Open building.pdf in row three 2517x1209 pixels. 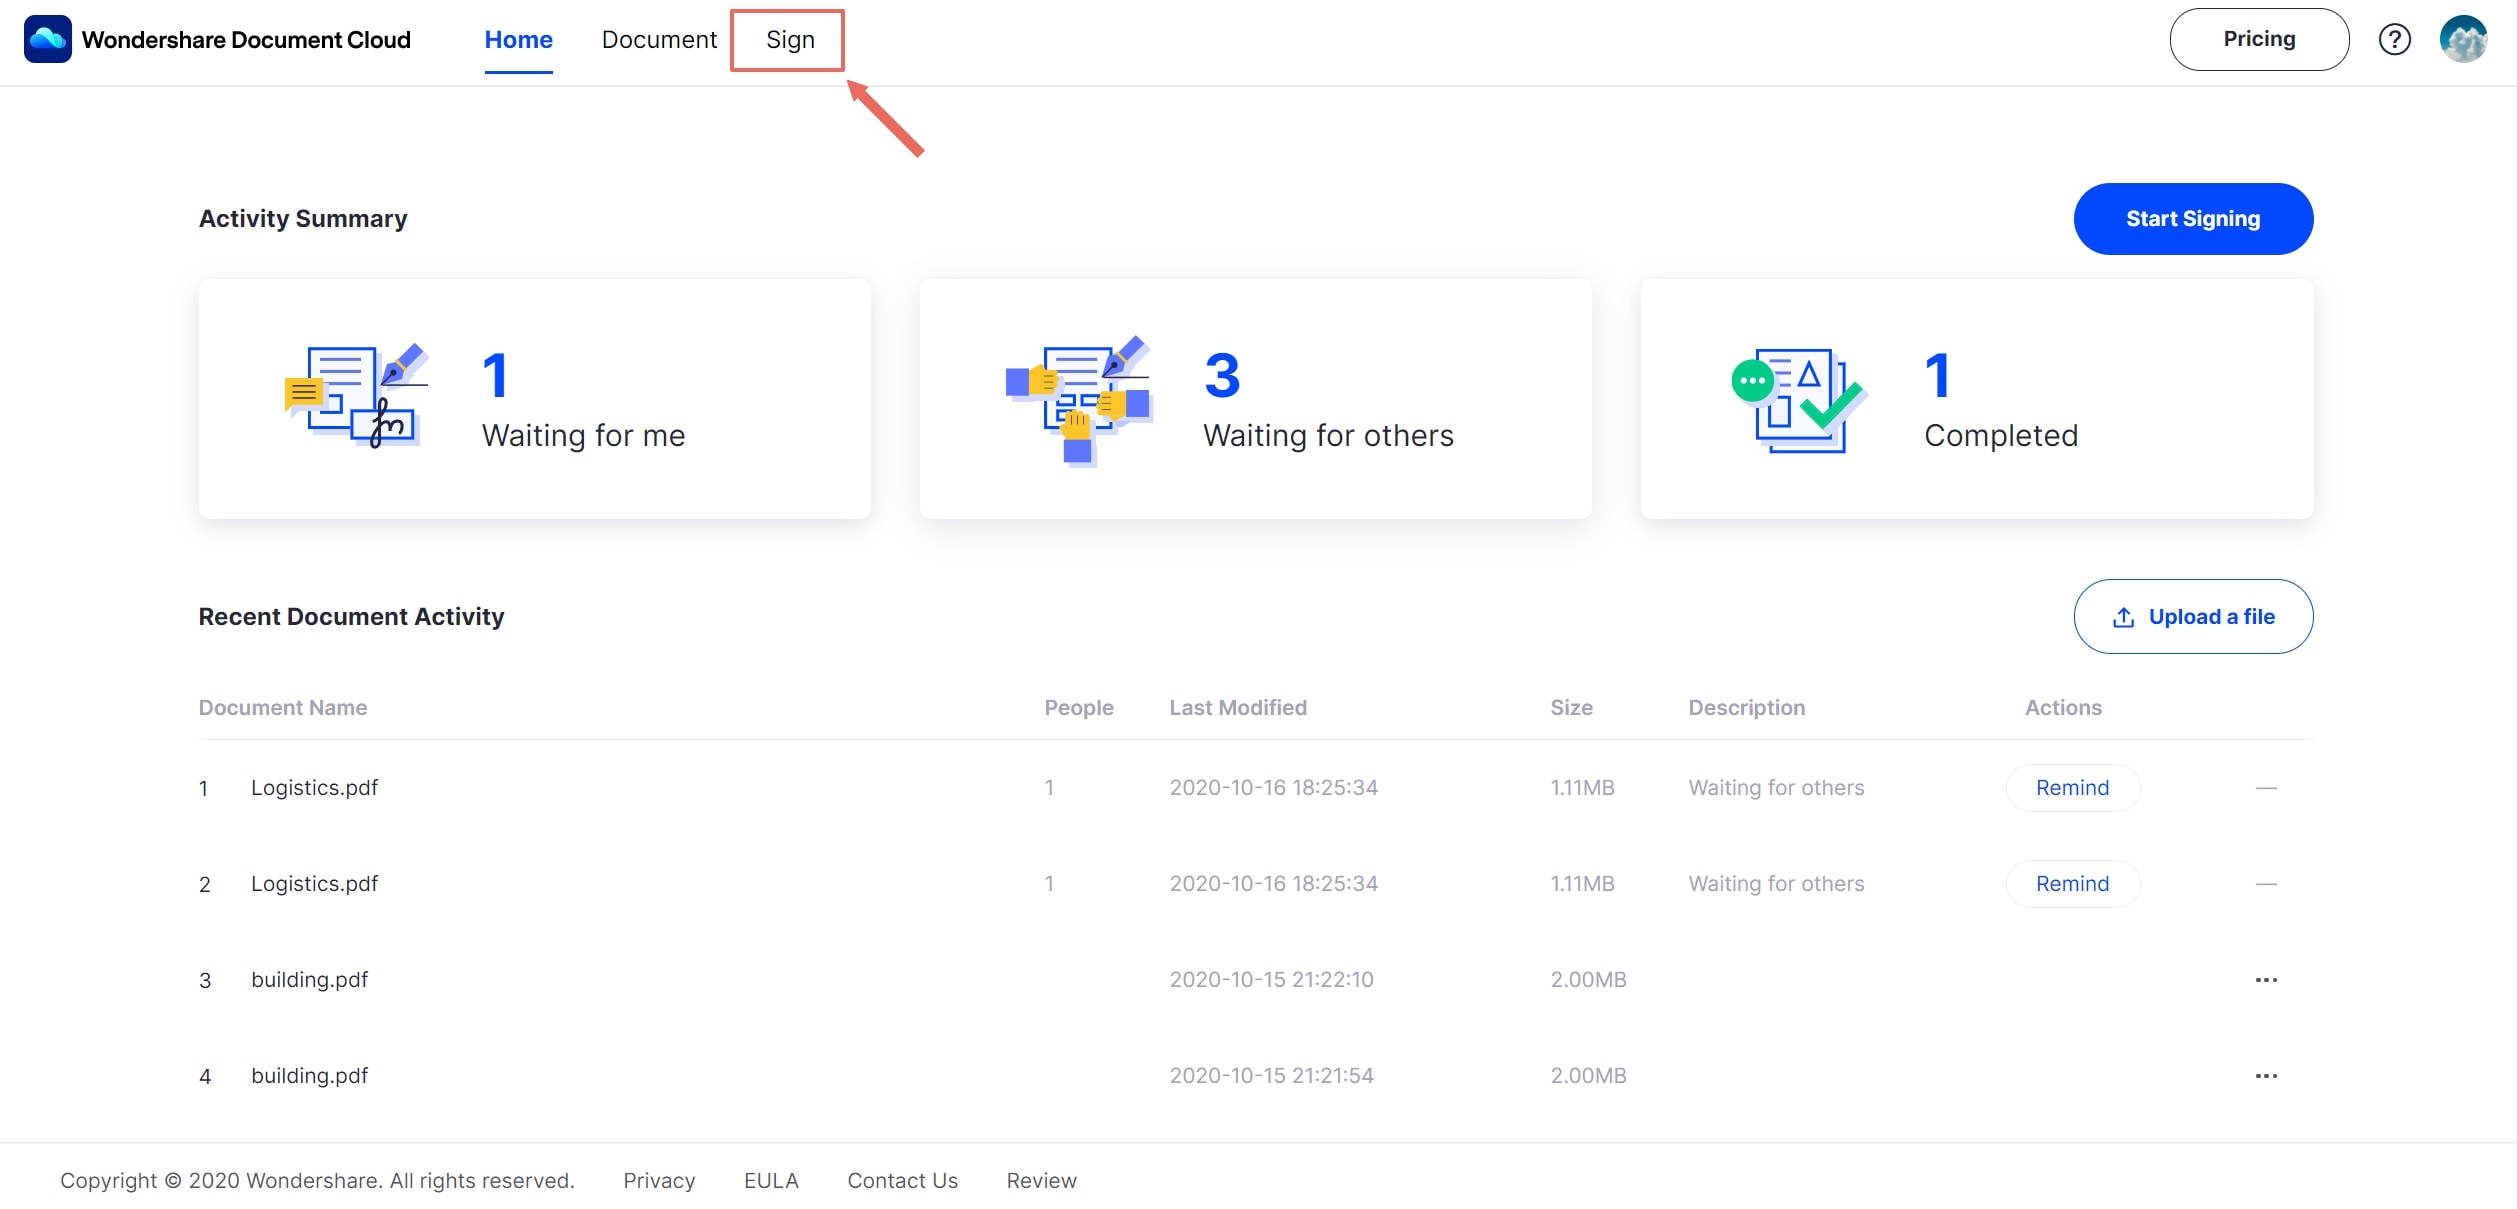tap(309, 980)
